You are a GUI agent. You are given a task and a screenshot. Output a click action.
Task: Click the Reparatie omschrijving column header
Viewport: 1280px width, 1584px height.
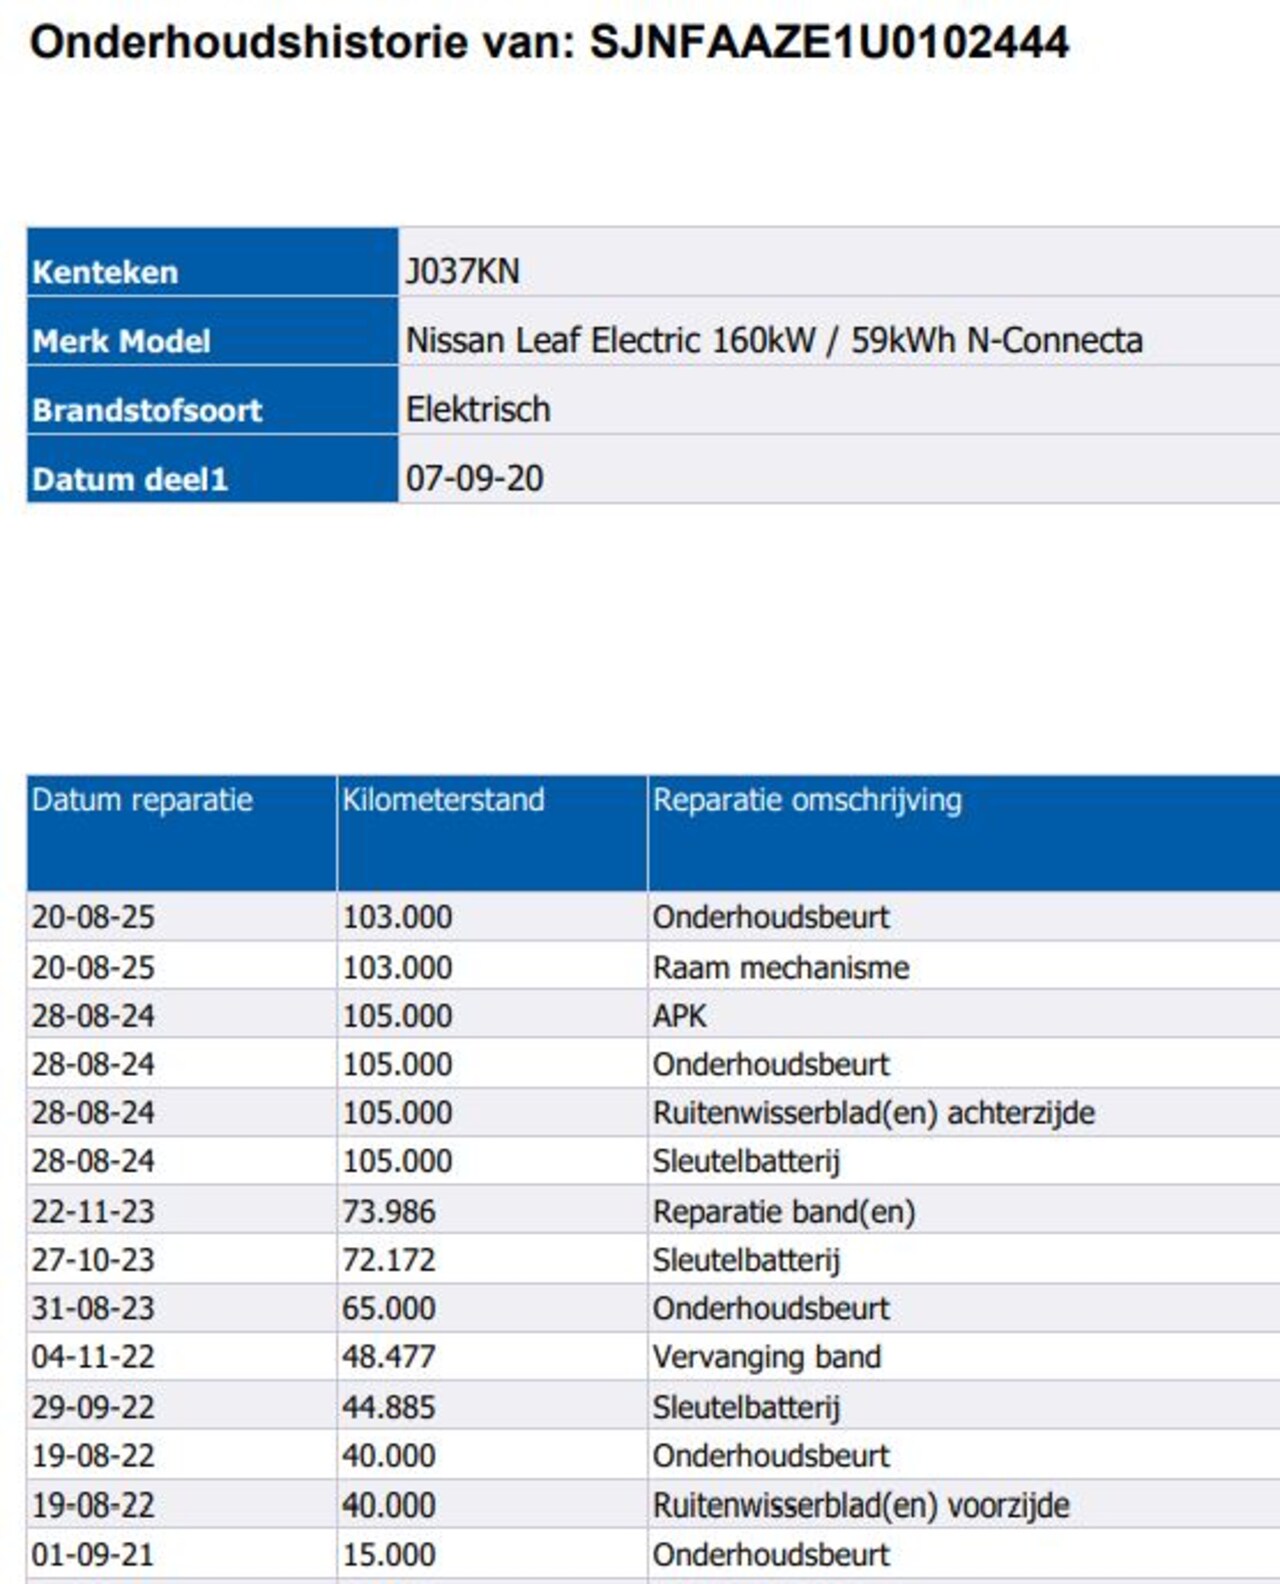pos(807,800)
